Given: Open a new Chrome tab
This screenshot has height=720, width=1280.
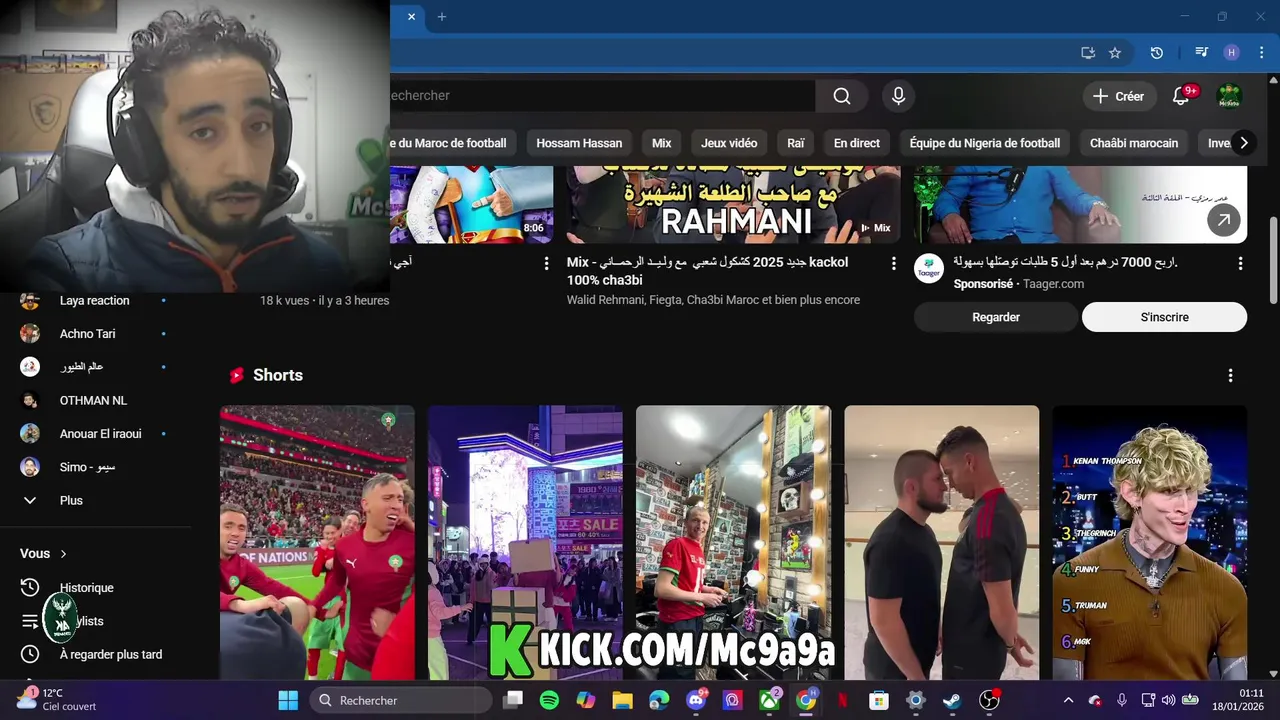Looking at the screenshot, I should 441,16.
